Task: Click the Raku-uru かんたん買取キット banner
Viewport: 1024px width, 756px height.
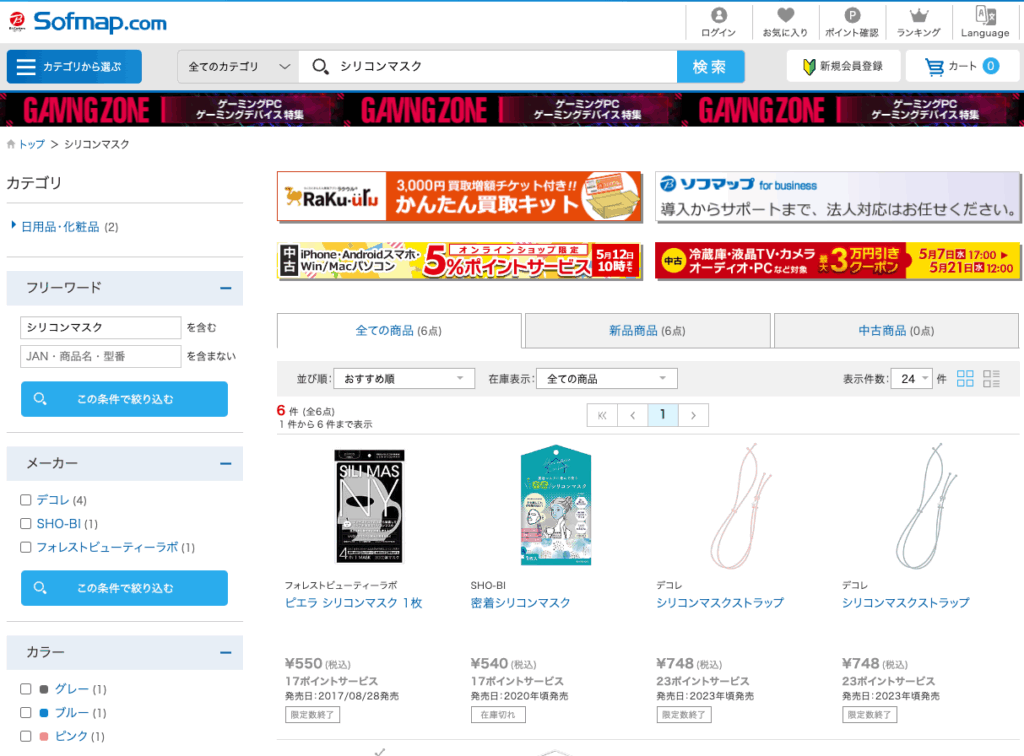Action: [x=459, y=197]
